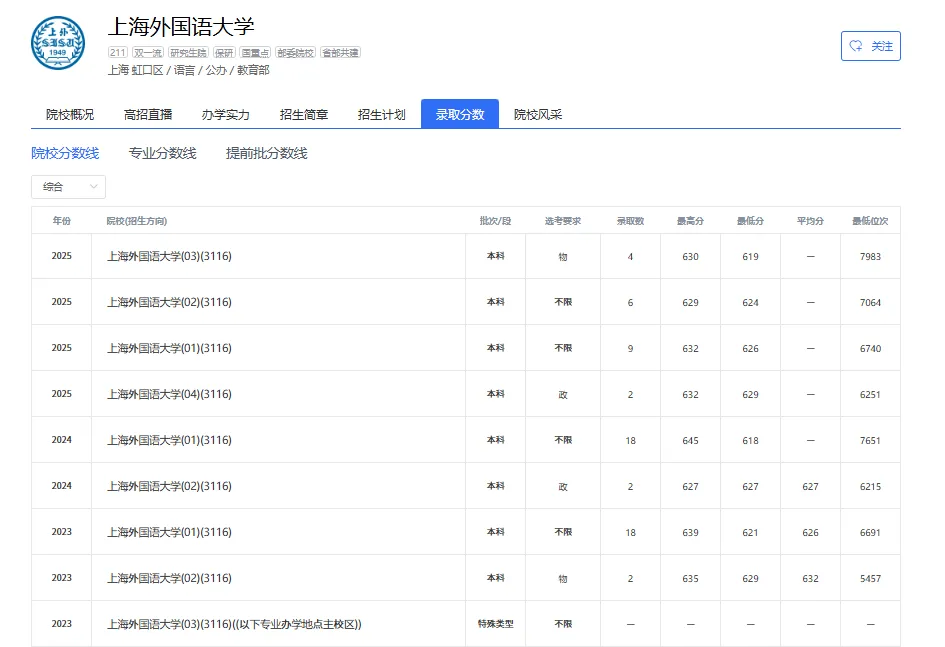Click lowest rank value 6691

point(870,533)
